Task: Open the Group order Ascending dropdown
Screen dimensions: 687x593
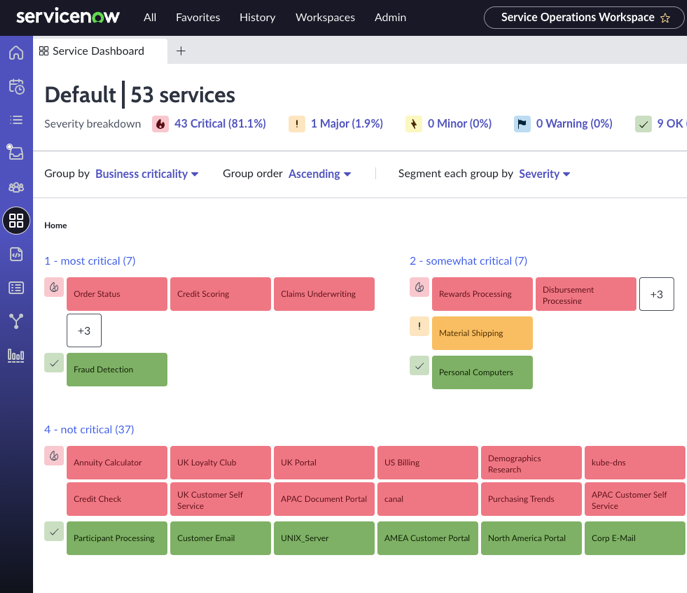Action: [x=320, y=174]
